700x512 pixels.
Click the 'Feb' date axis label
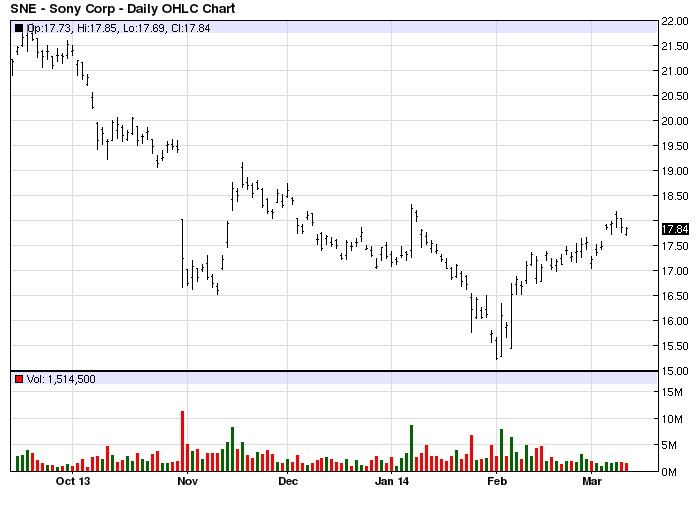click(x=496, y=481)
